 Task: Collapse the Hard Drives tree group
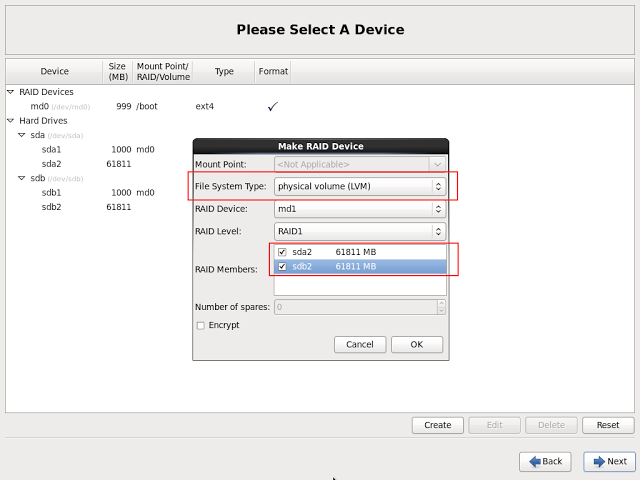click(11, 120)
